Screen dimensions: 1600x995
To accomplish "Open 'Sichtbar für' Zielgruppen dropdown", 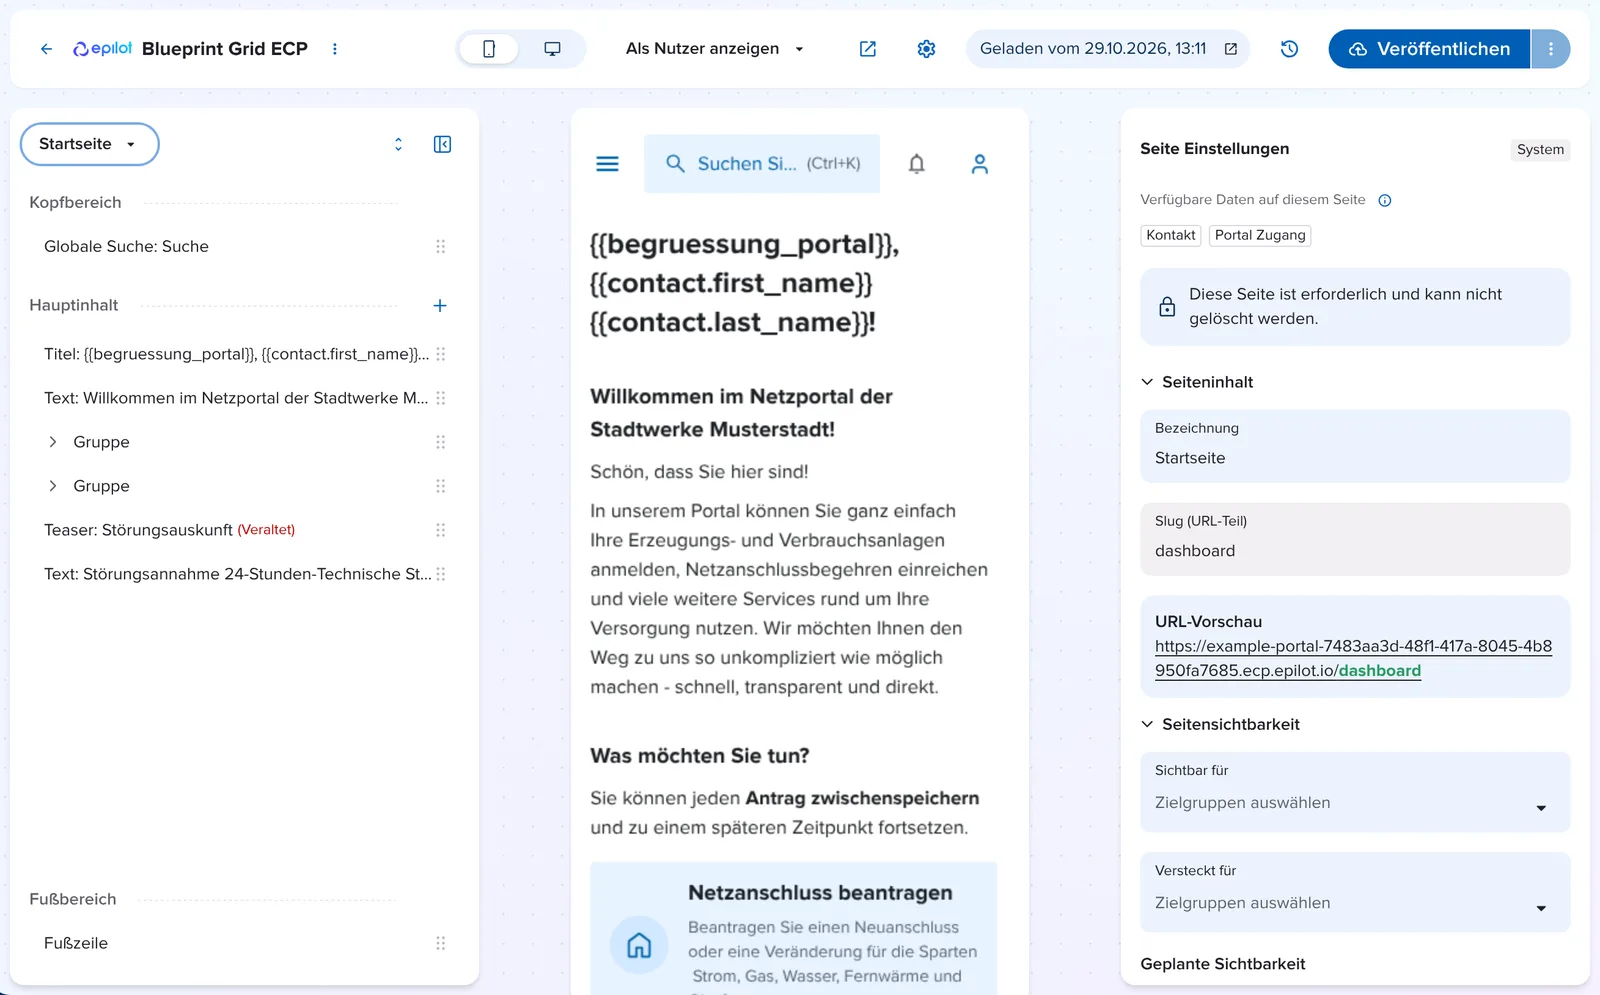I will click(1355, 792).
